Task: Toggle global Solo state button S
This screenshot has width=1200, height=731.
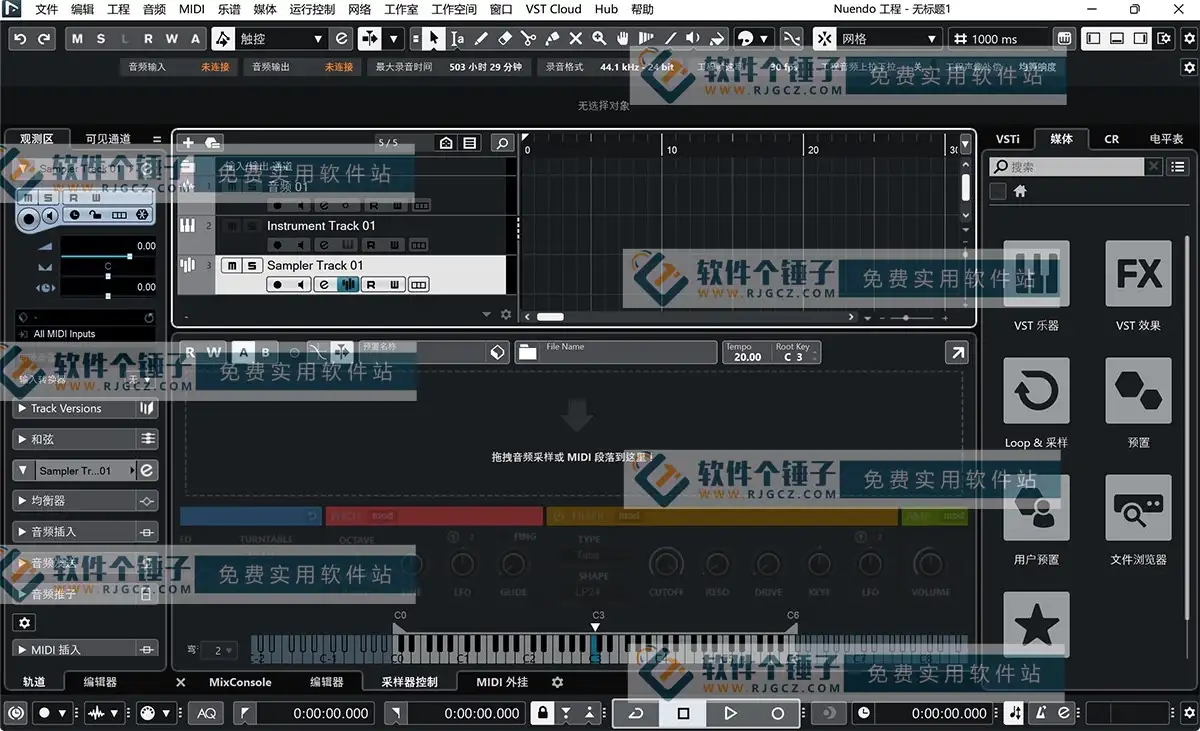Action: point(101,39)
